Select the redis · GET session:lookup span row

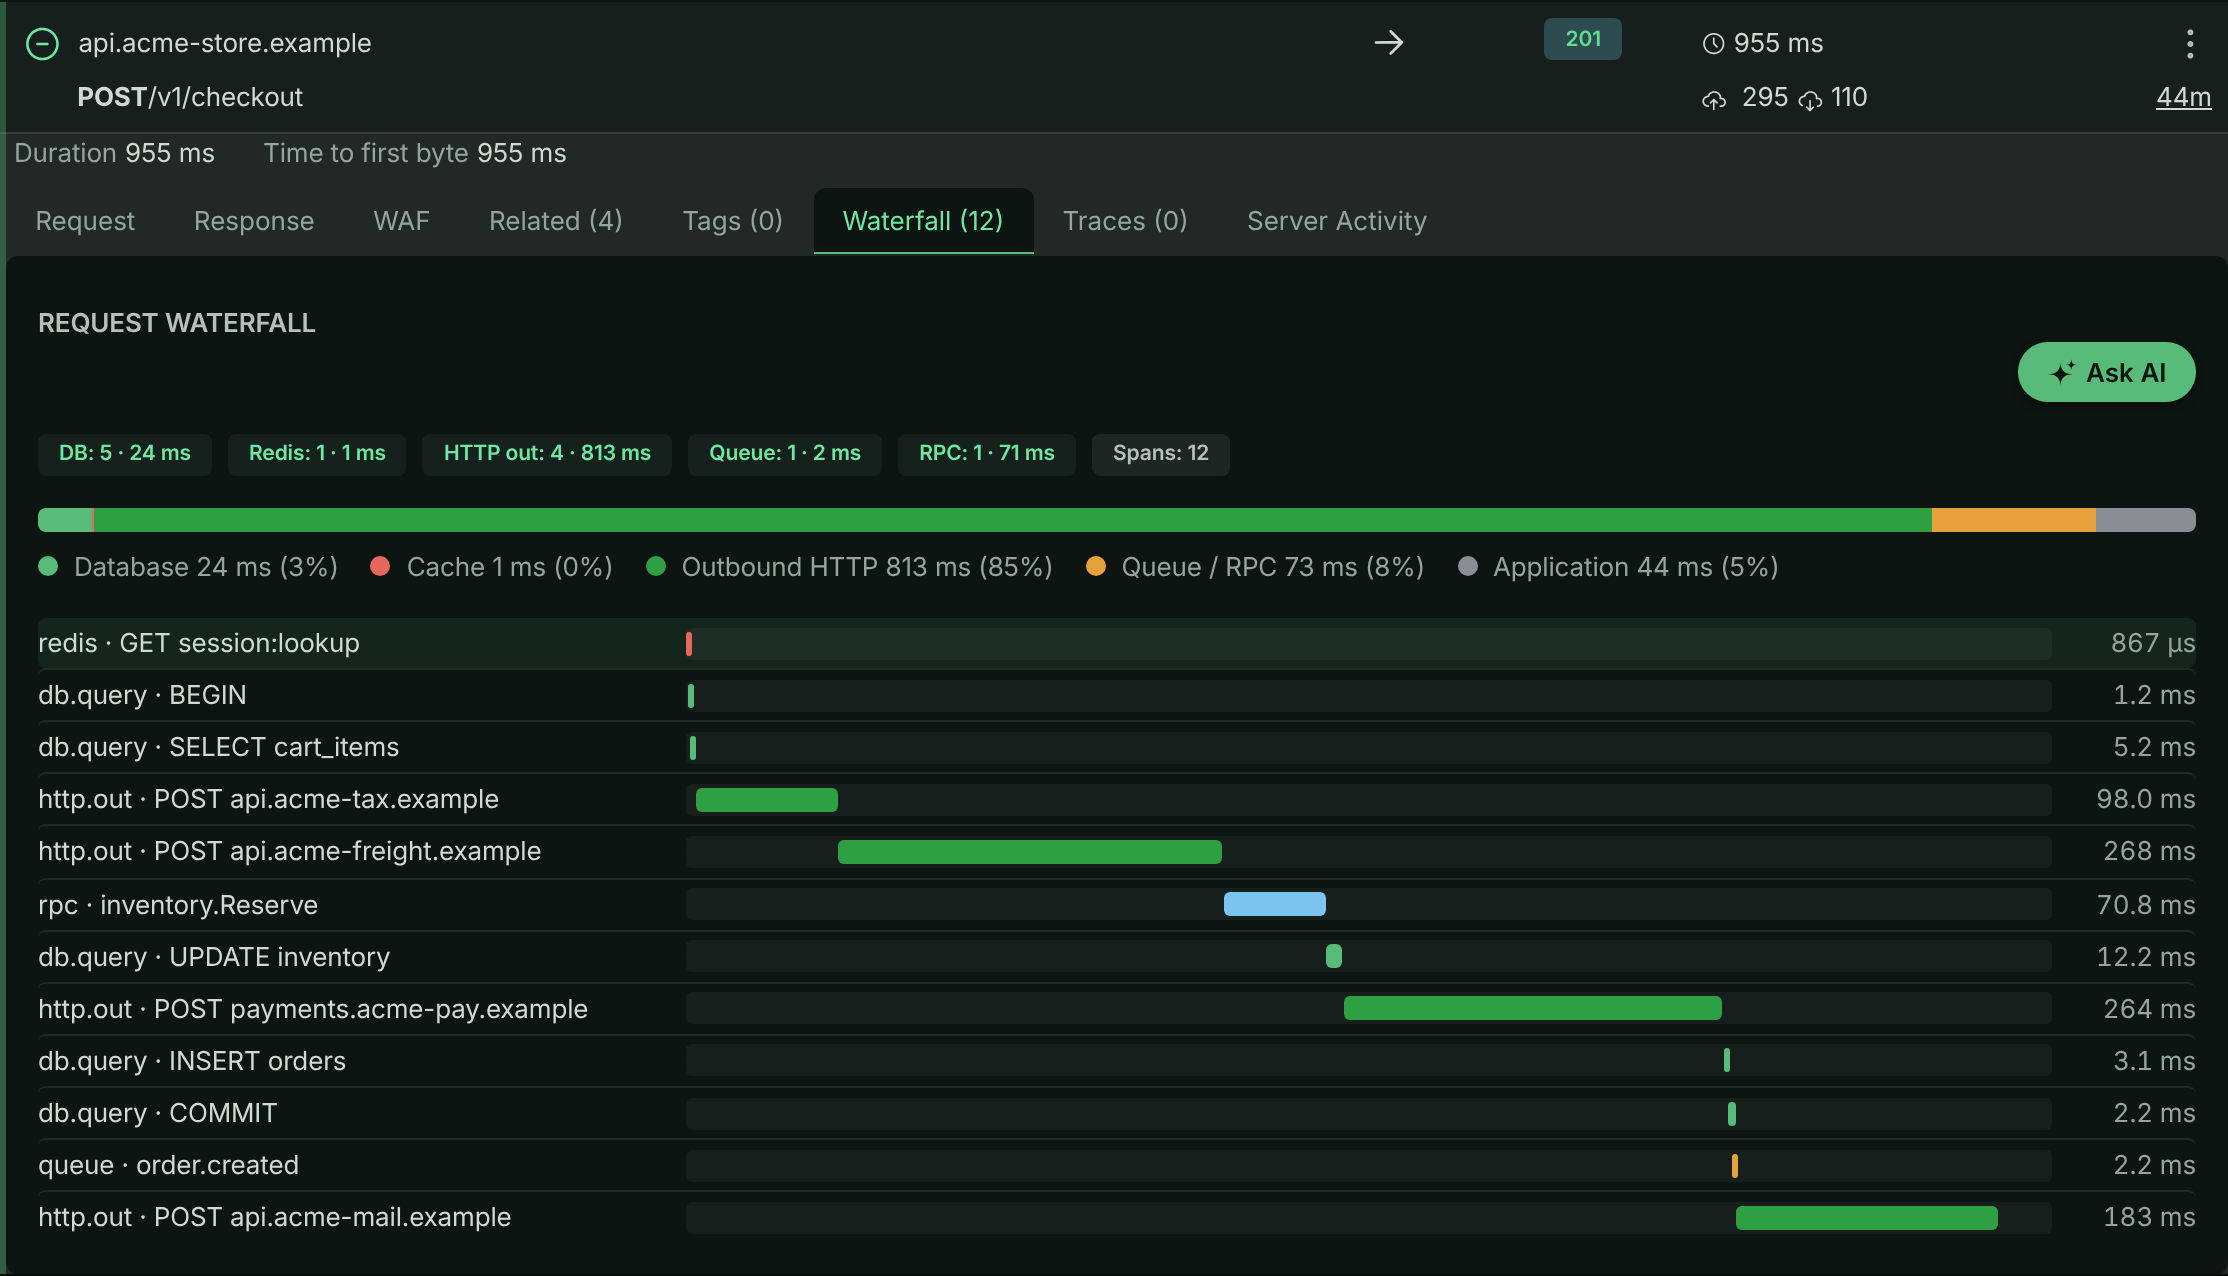(1117, 643)
